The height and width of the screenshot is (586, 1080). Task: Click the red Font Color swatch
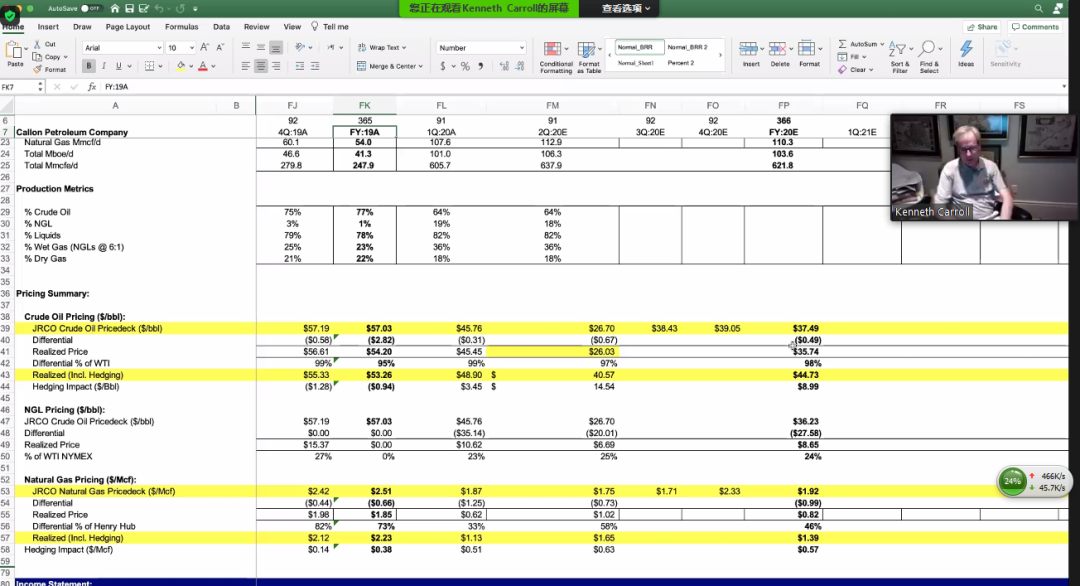pos(202,66)
